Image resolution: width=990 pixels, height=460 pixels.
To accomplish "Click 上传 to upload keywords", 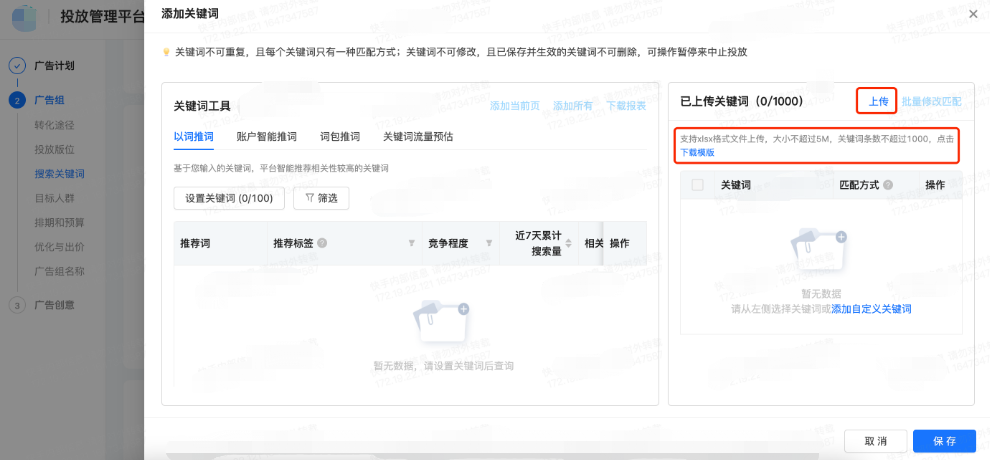I will coord(878,101).
